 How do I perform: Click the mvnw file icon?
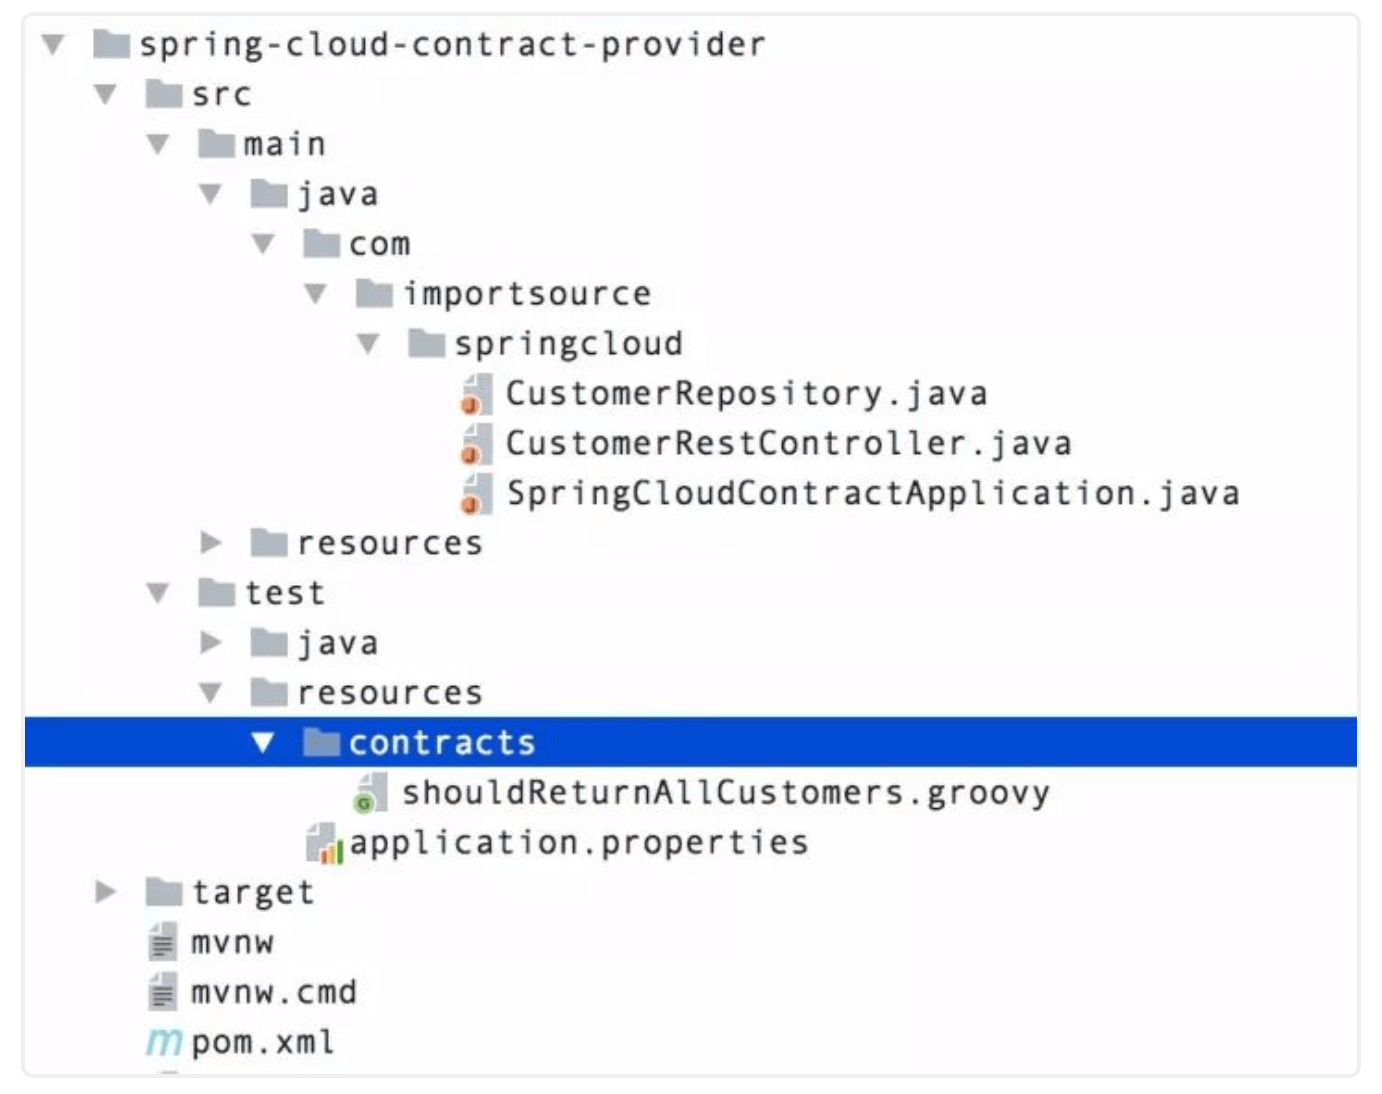162,943
